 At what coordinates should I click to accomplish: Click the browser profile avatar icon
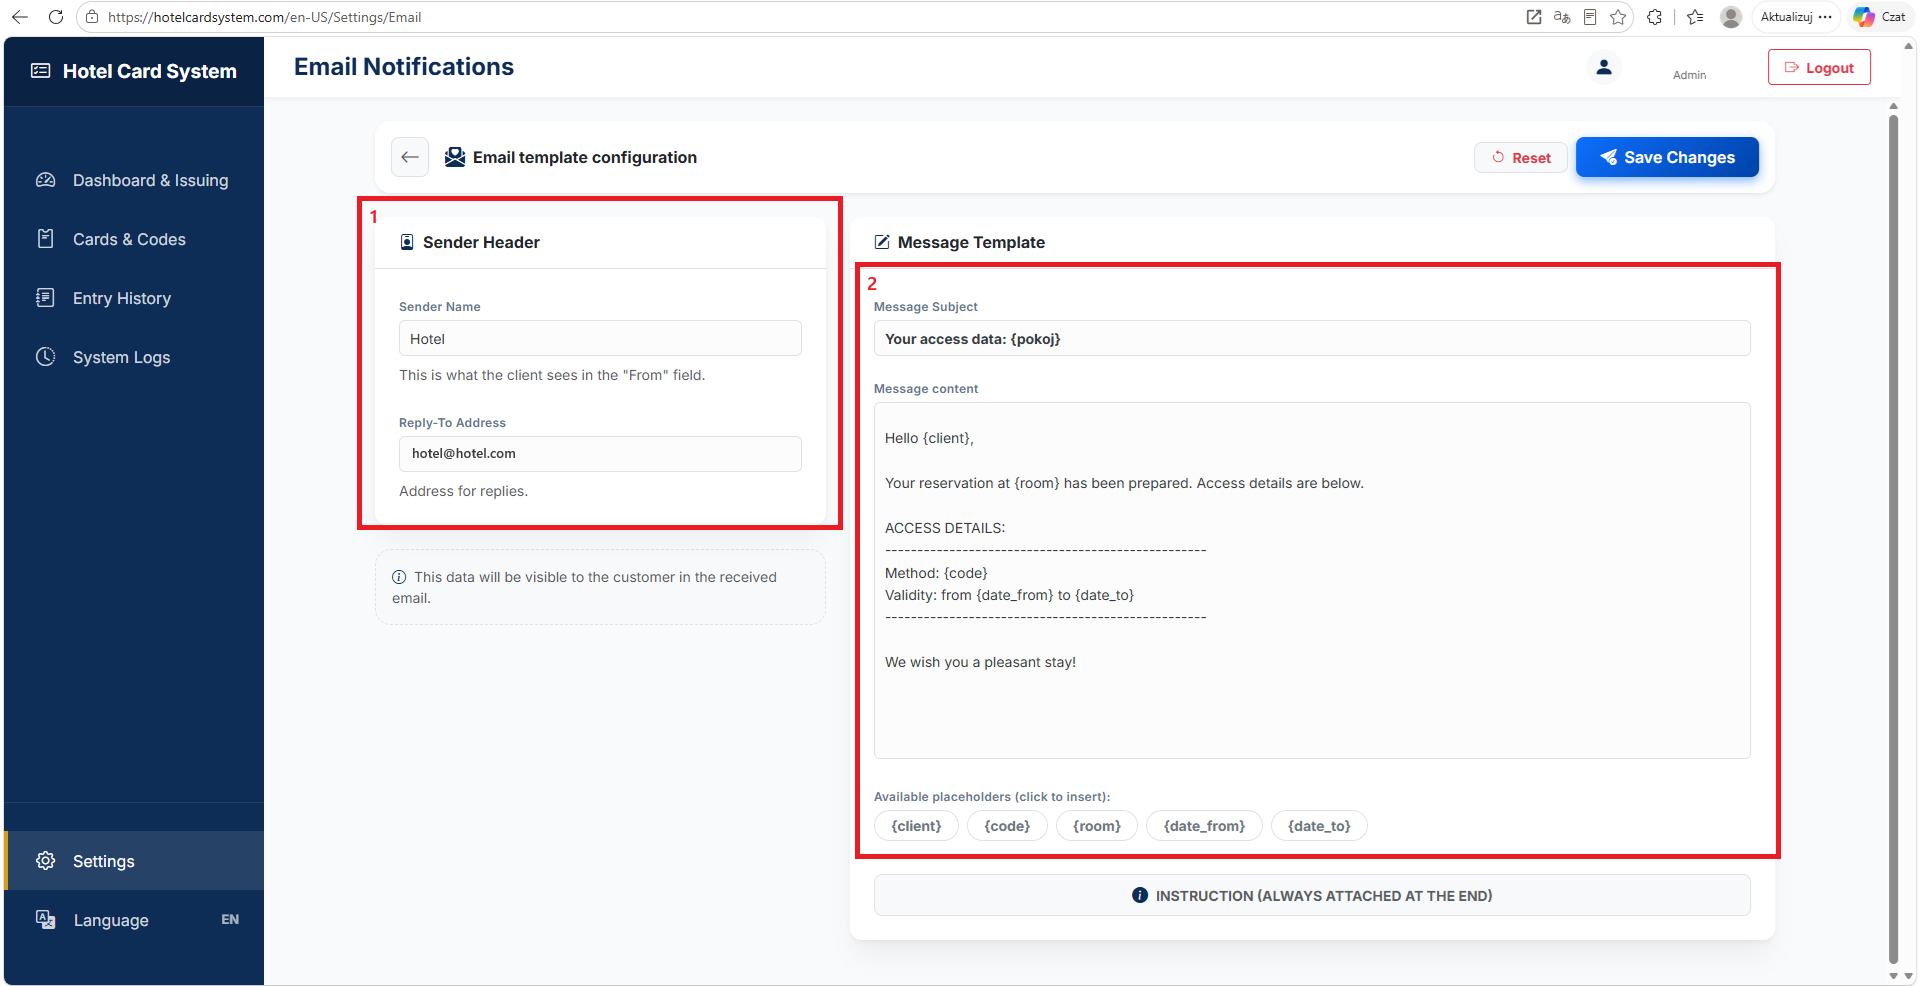pos(1731,17)
